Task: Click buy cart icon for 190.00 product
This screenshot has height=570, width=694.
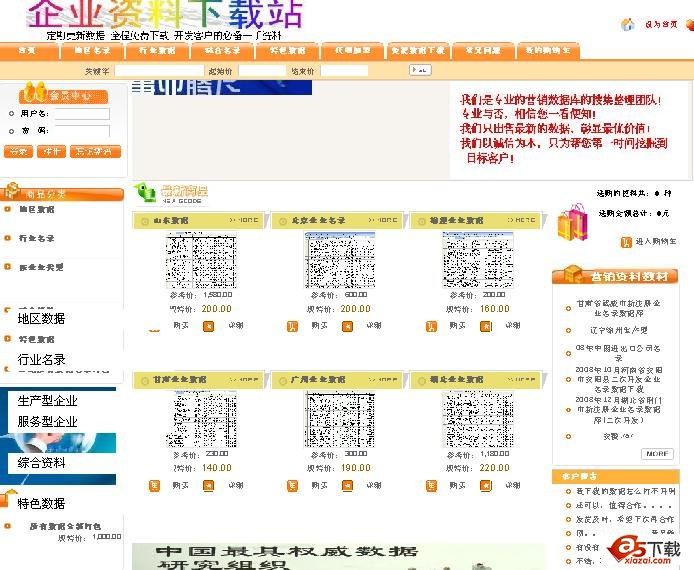Action: [293, 486]
